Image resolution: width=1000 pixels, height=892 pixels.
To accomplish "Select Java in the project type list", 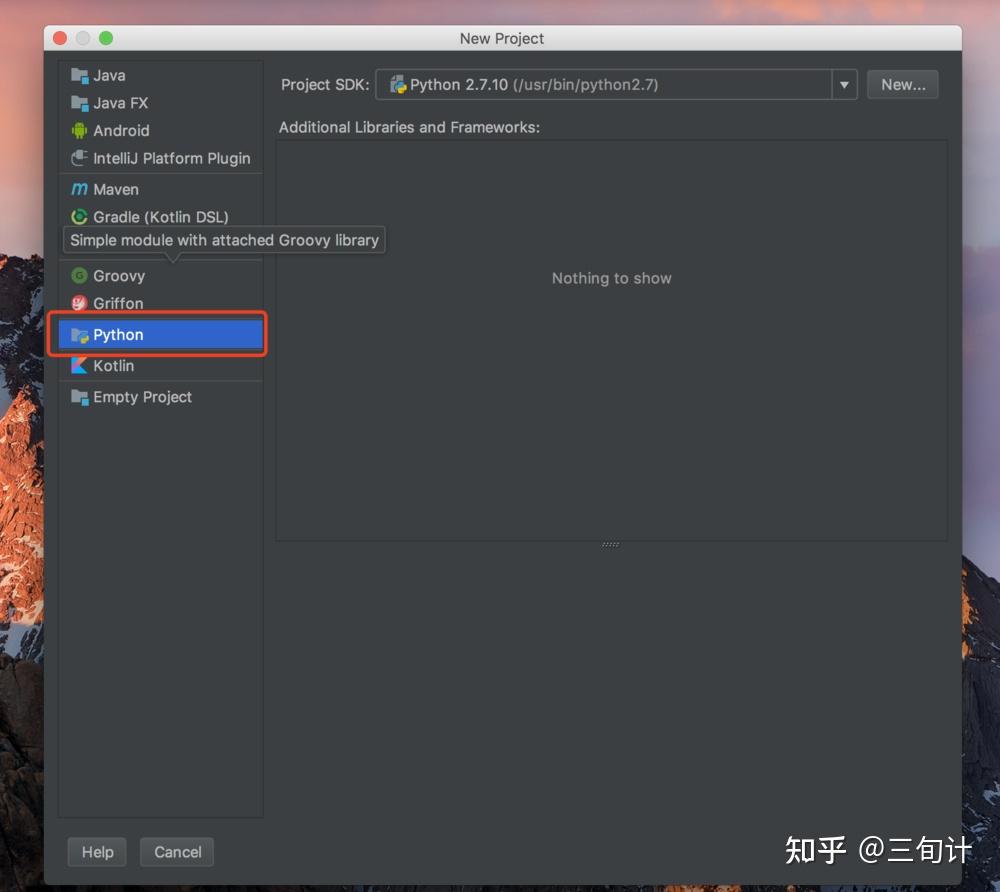I will tap(110, 75).
